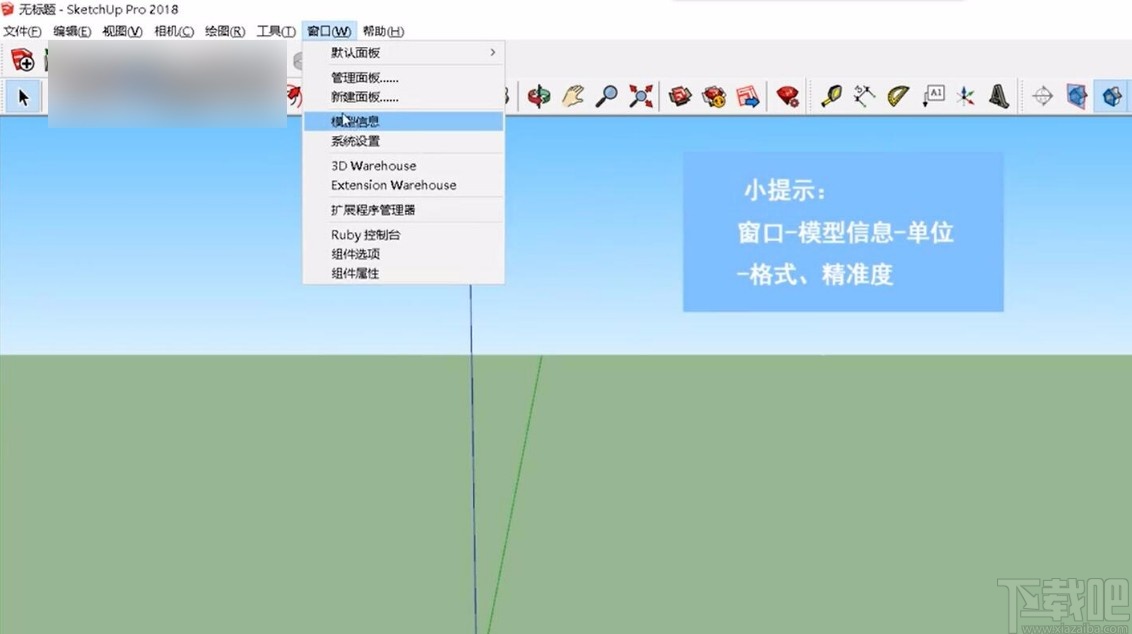Choose the Zoom magnifier tool
The image size is (1132, 634).
(605, 96)
